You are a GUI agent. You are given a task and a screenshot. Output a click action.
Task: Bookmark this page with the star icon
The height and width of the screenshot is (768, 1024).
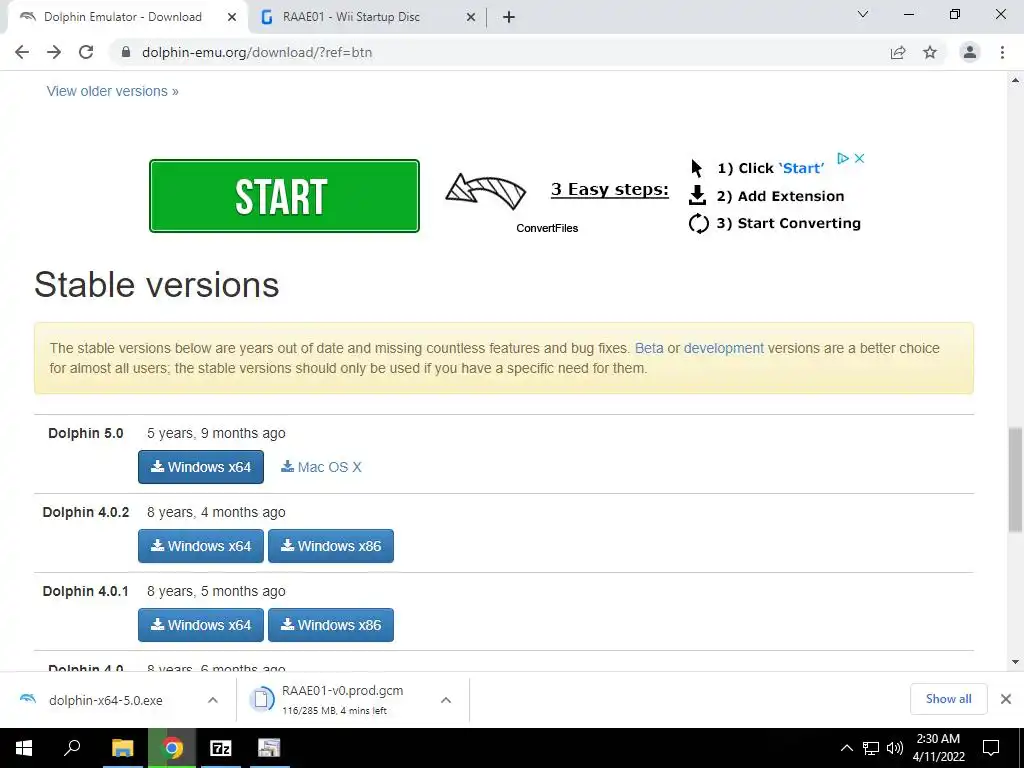coord(930,52)
